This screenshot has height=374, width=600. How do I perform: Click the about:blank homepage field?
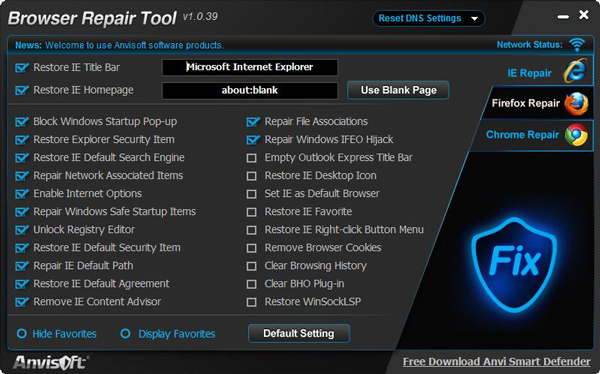tap(250, 90)
